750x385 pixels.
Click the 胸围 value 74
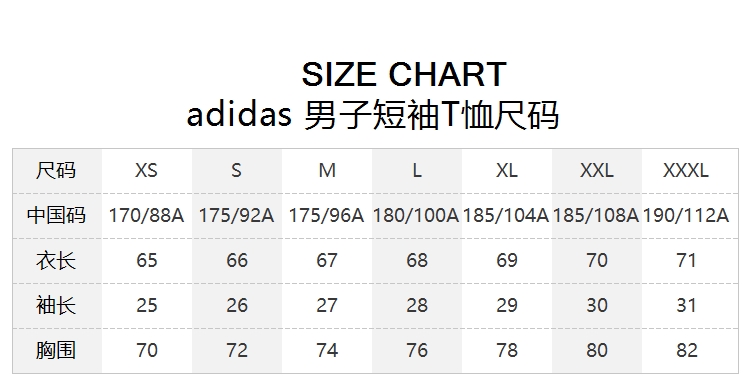tap(327, 350)
